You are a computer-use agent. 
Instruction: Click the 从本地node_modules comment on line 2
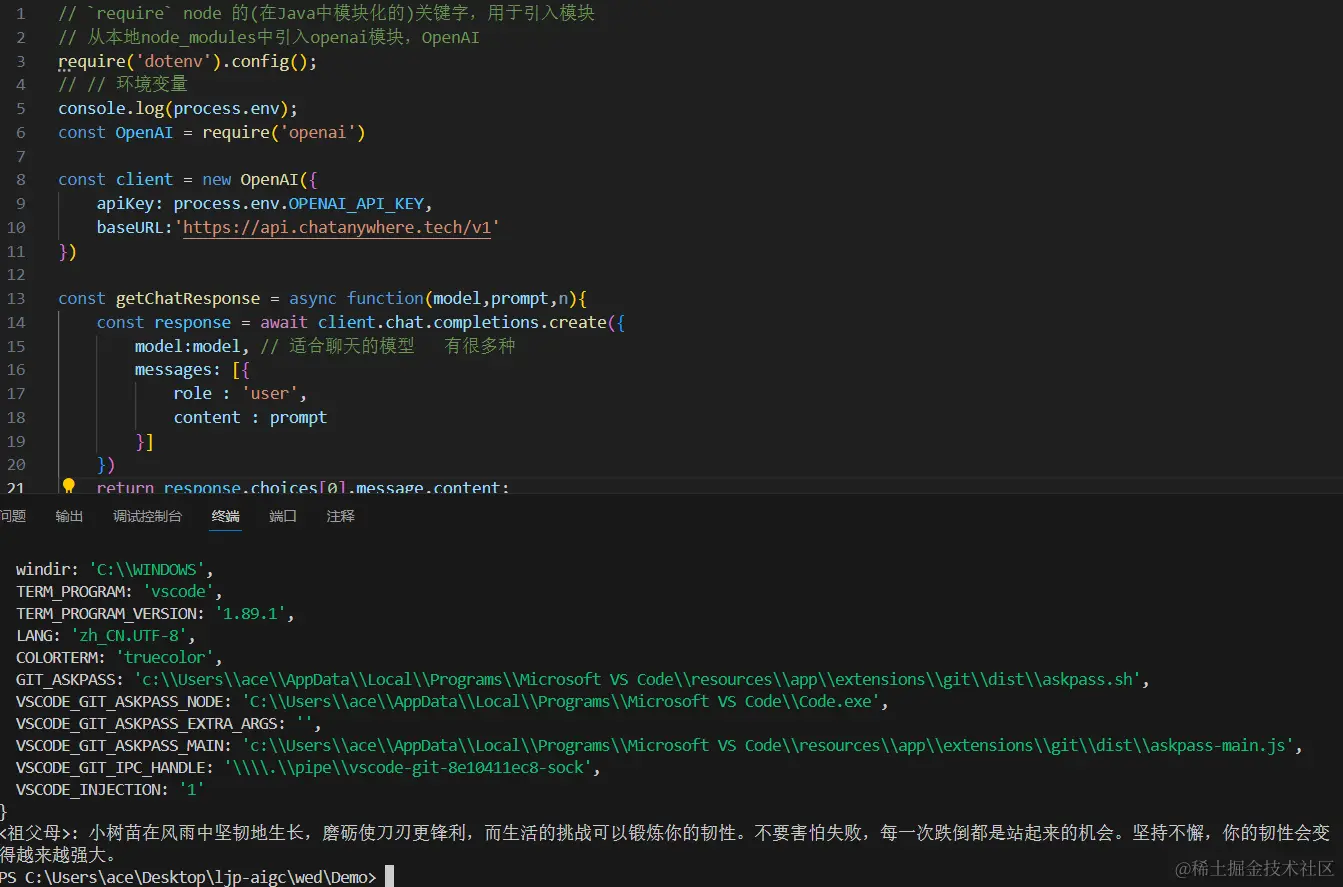[269, 38]
